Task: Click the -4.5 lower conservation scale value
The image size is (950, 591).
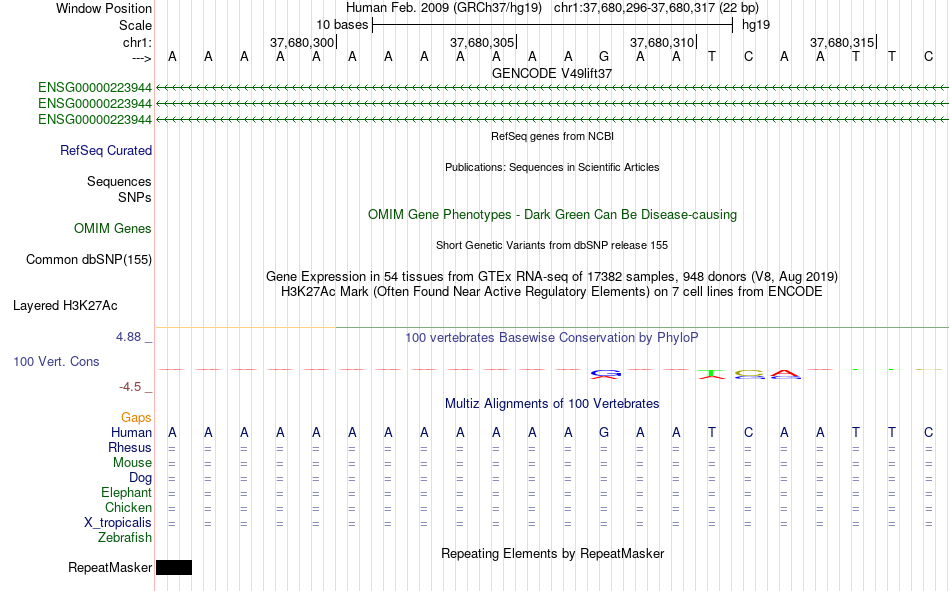Action: [x=130, y=387]
